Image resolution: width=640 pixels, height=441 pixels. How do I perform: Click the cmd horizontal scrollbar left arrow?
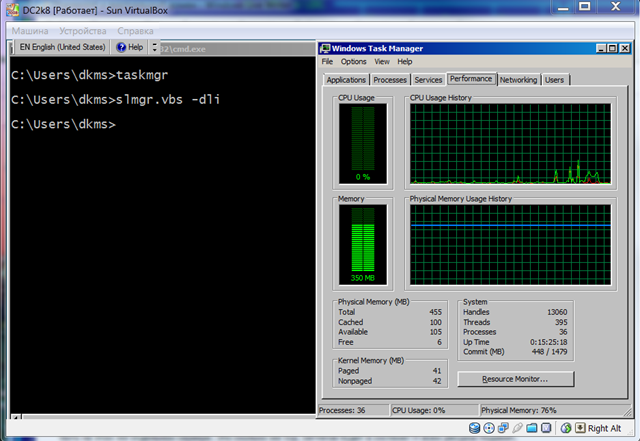pyautogui.click(x=16, y=417)
